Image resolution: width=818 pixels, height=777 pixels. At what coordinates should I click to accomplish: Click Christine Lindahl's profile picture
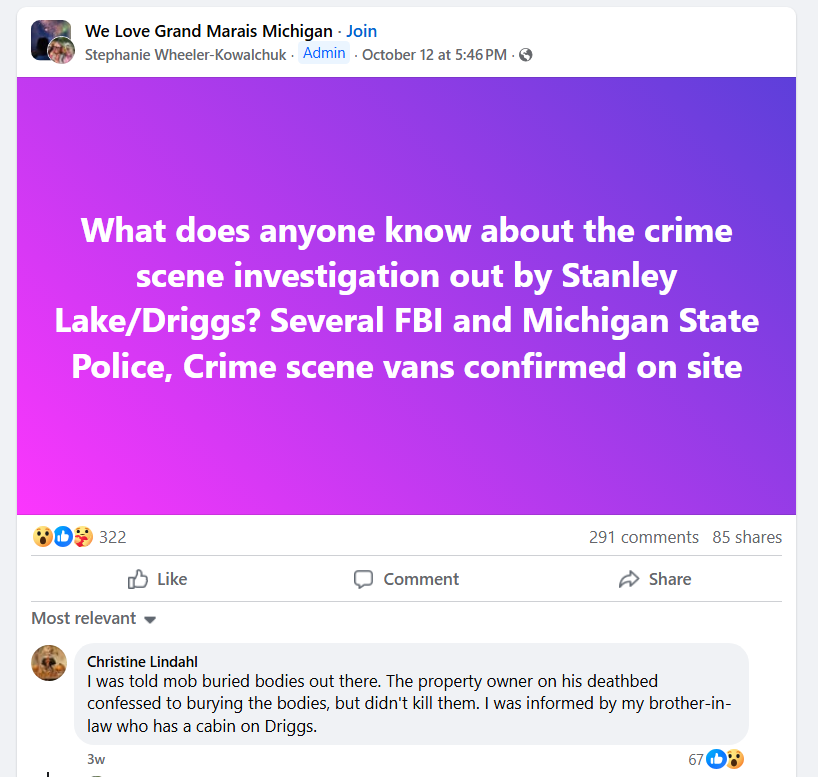click(49, 663)
